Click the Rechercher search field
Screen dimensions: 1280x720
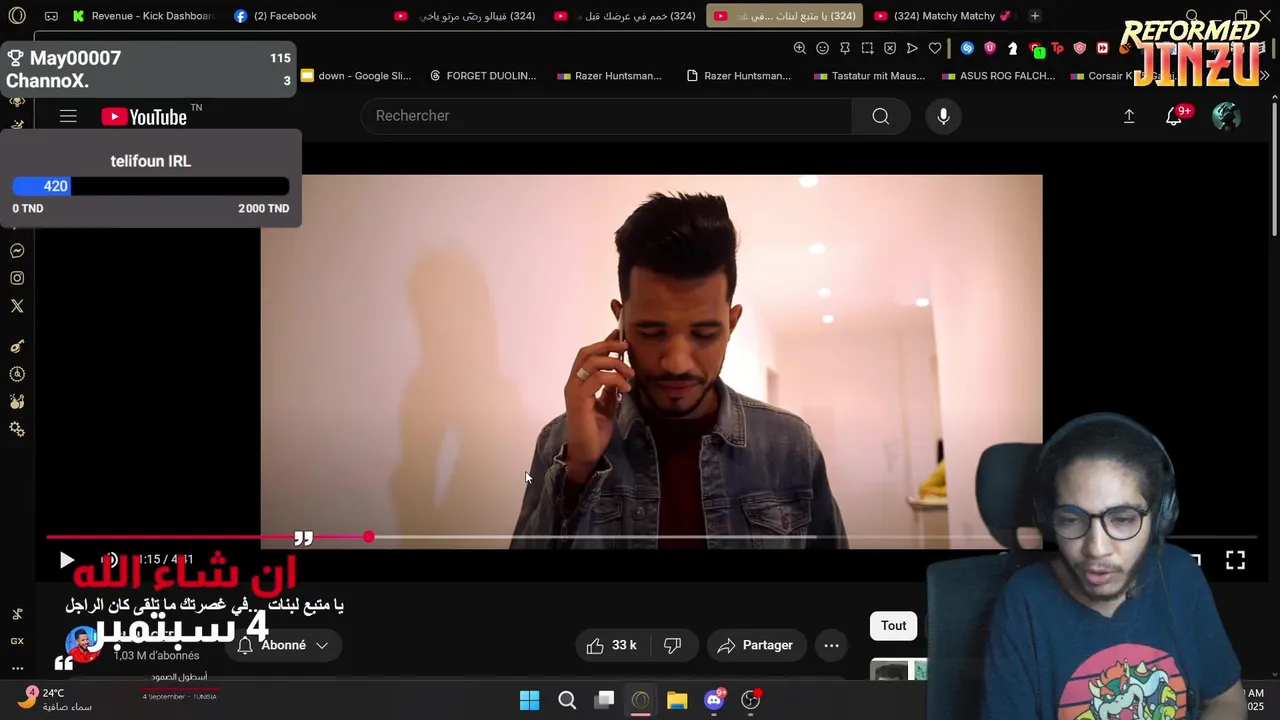606,116
